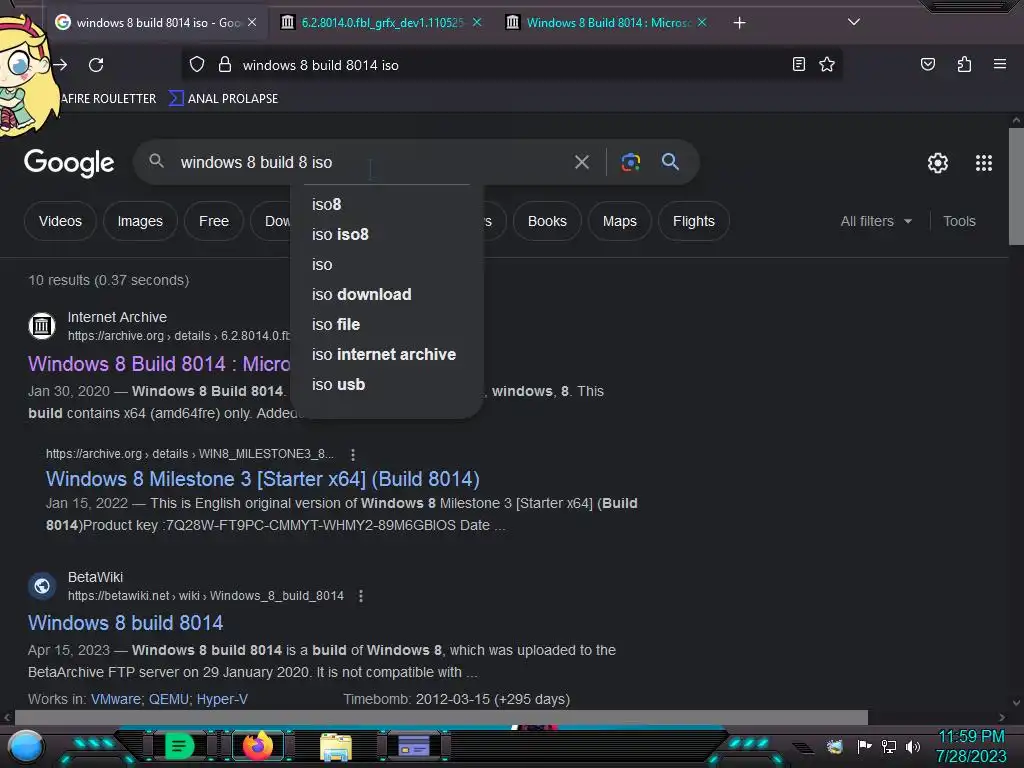The width and height of the screenshot is (1024, 768).
Task: Expand the list all tabs chevron
Action: coord(853,22)
